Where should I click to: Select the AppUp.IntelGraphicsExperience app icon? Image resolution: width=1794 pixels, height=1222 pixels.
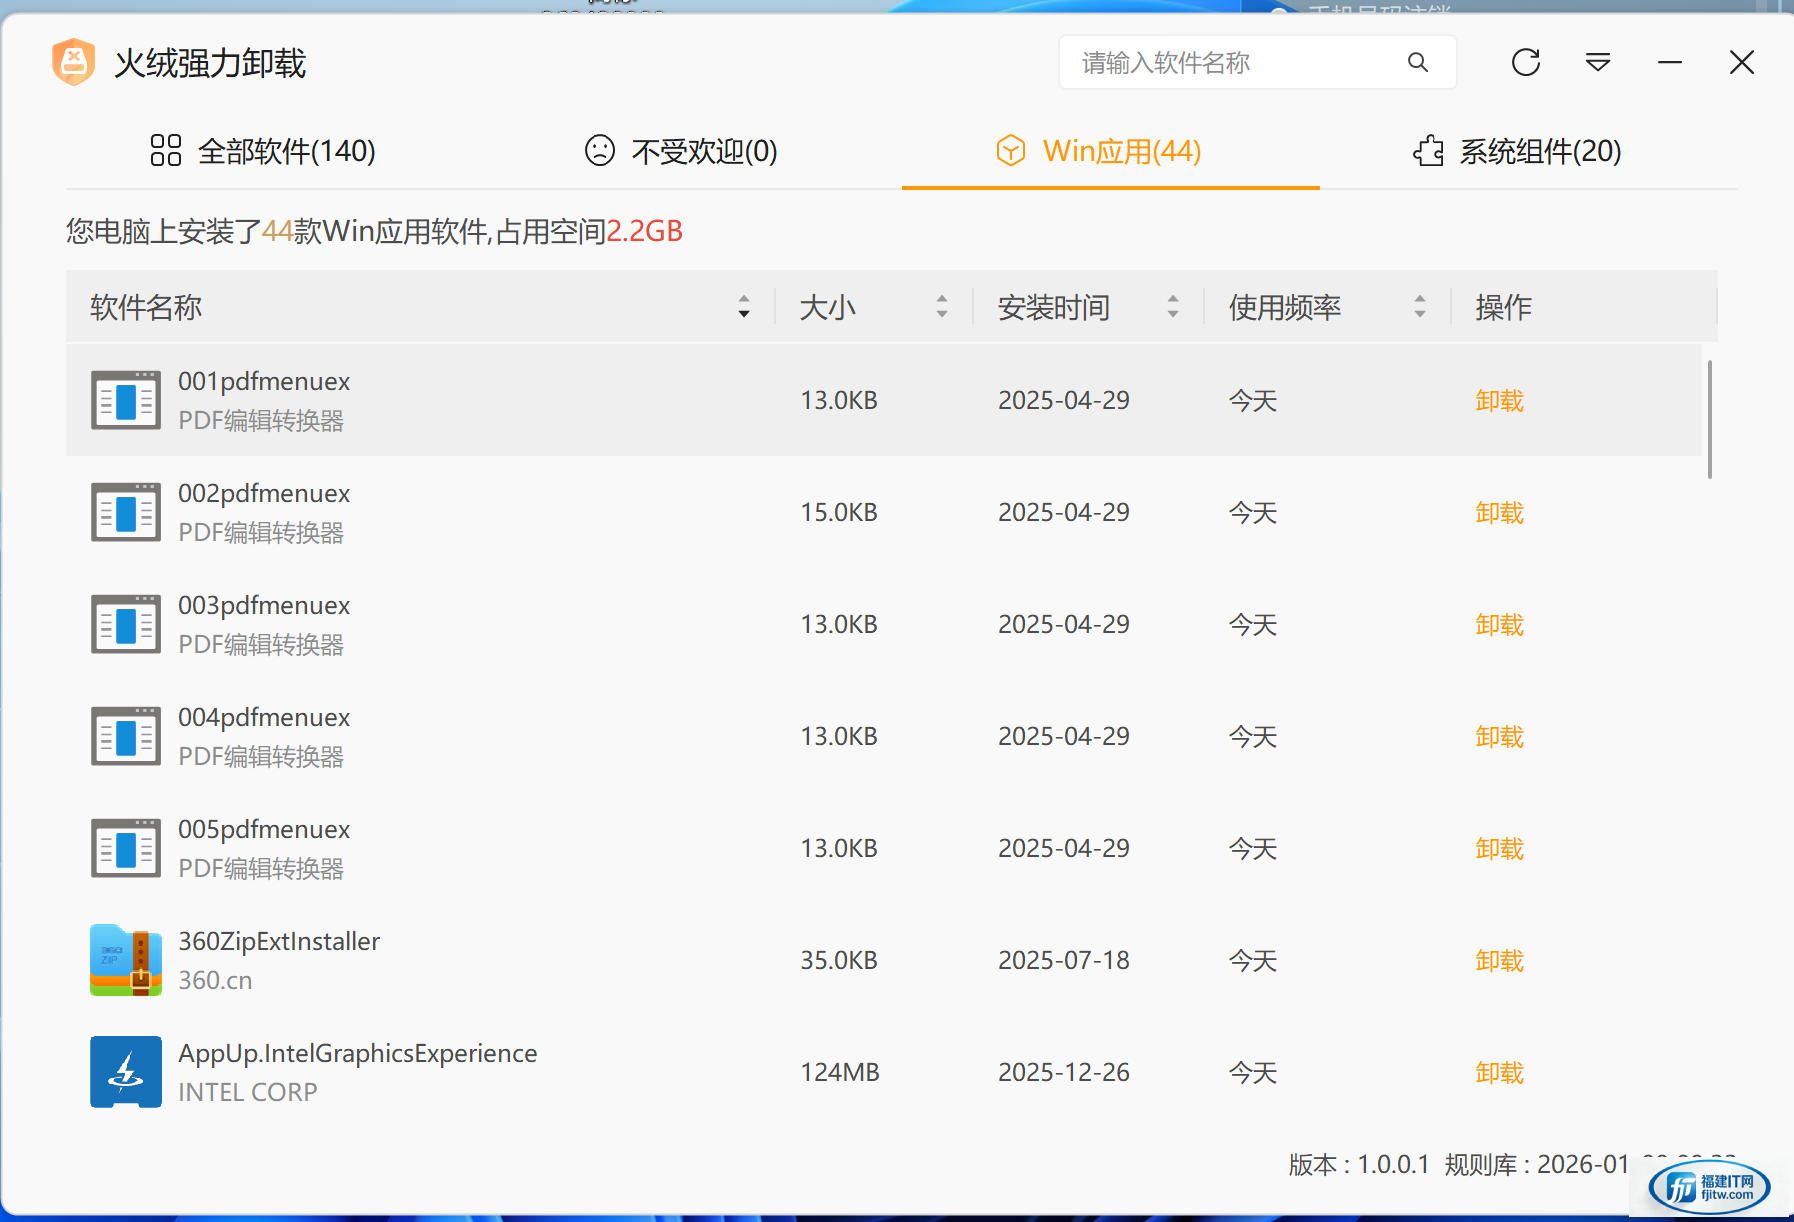[126, 1072]
